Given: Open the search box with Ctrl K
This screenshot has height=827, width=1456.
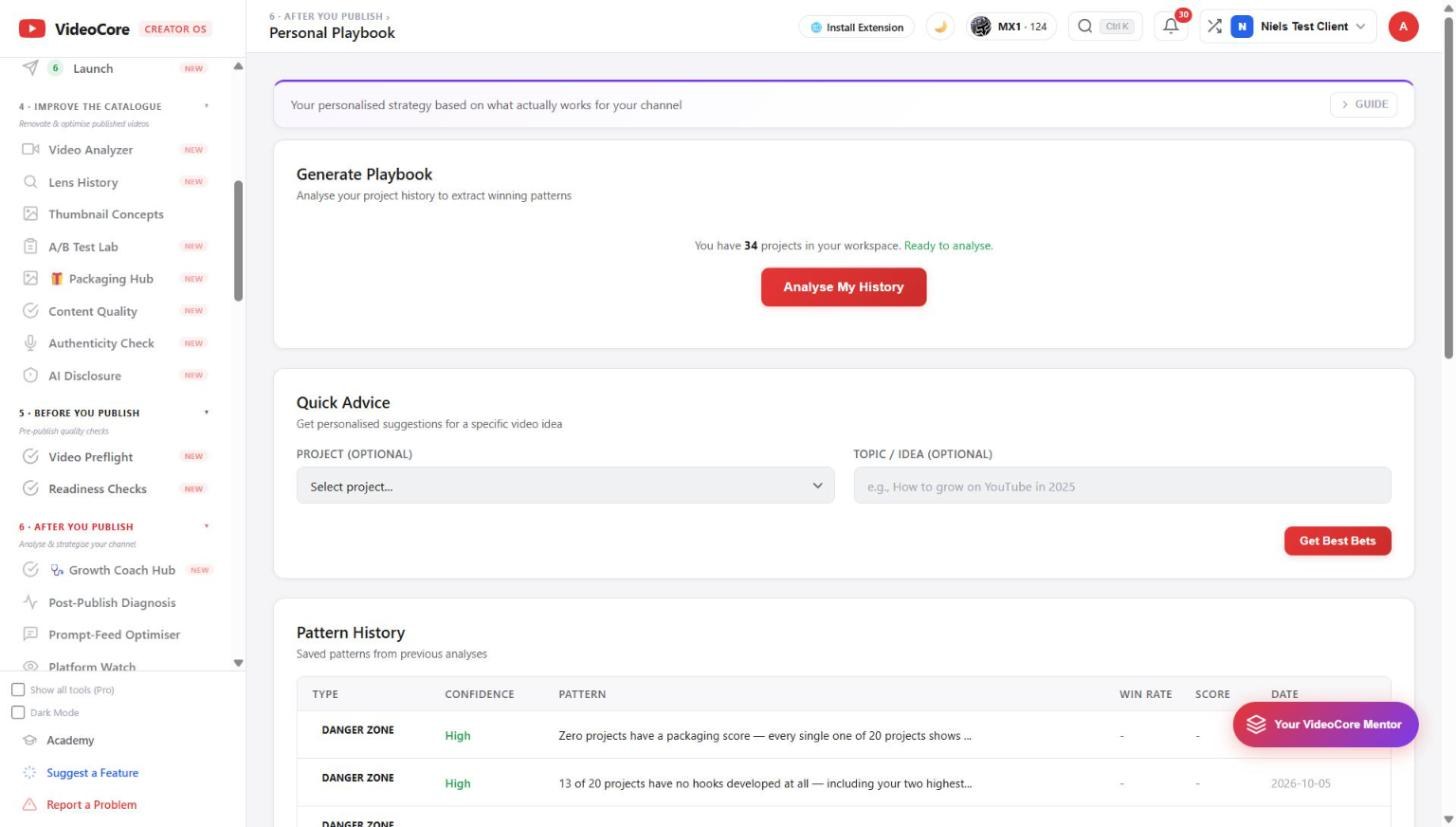Looking at the screenshot, I should coord(1105,27).
